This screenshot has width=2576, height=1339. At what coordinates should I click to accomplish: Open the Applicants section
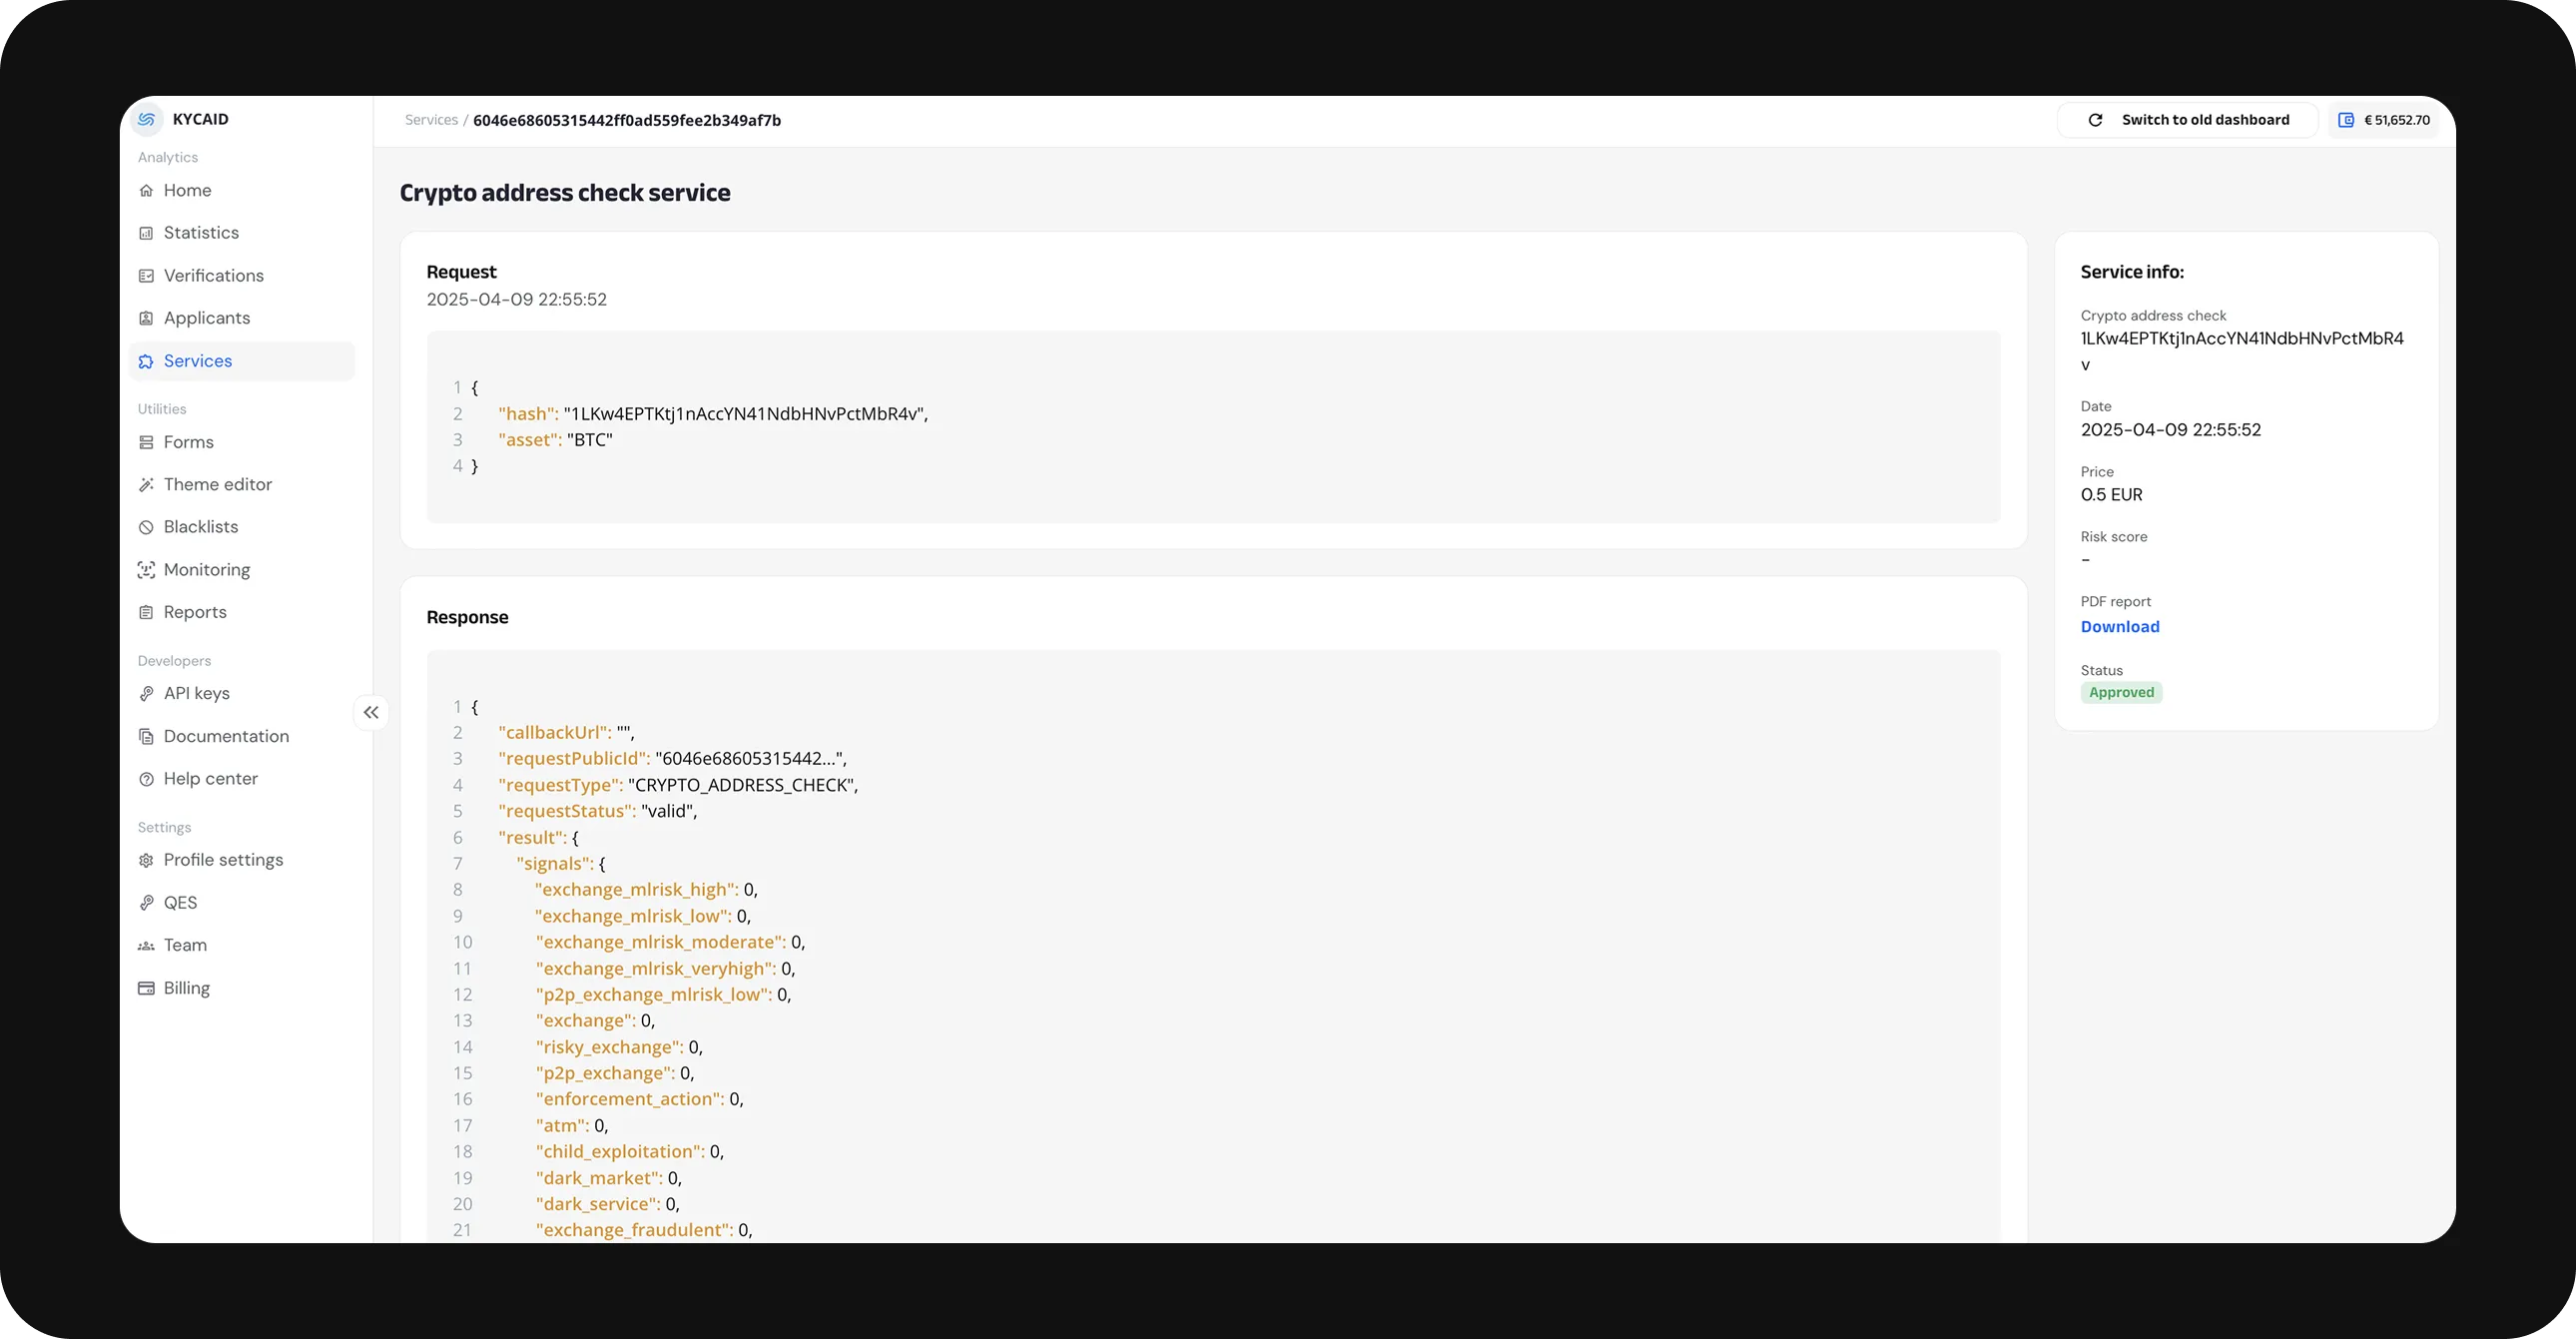(x=206, y=317)
